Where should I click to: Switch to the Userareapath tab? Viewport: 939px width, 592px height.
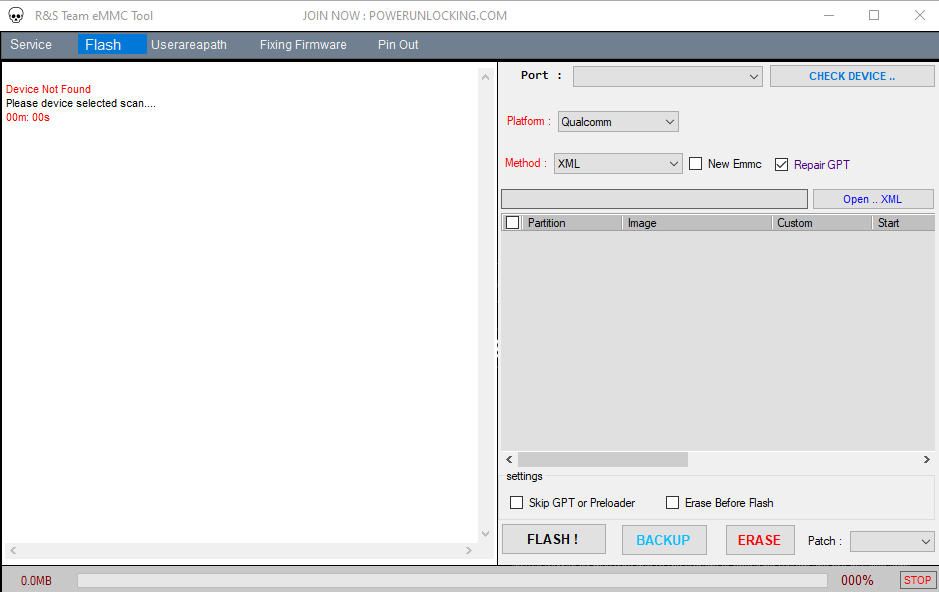click(x=188, y=44)
